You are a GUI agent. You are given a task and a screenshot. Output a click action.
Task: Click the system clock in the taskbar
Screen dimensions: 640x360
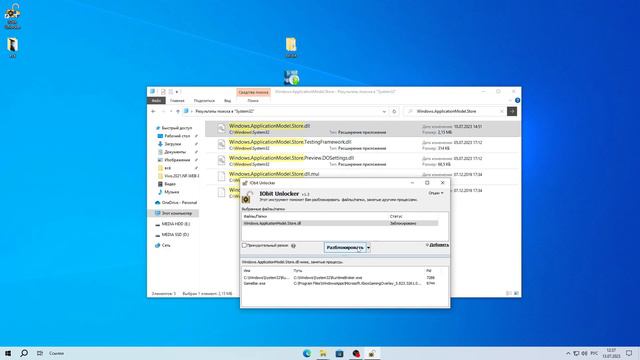[x=611, y=353]
